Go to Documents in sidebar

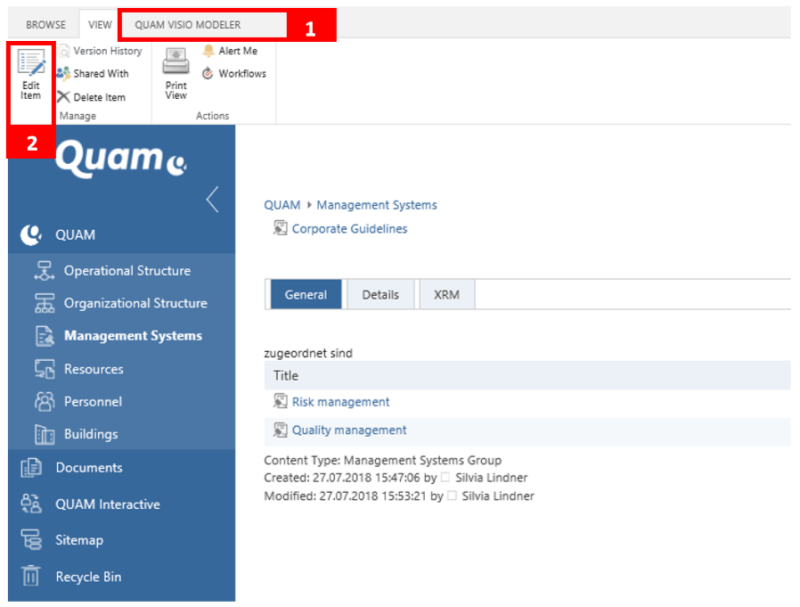(x=89, y=468)
